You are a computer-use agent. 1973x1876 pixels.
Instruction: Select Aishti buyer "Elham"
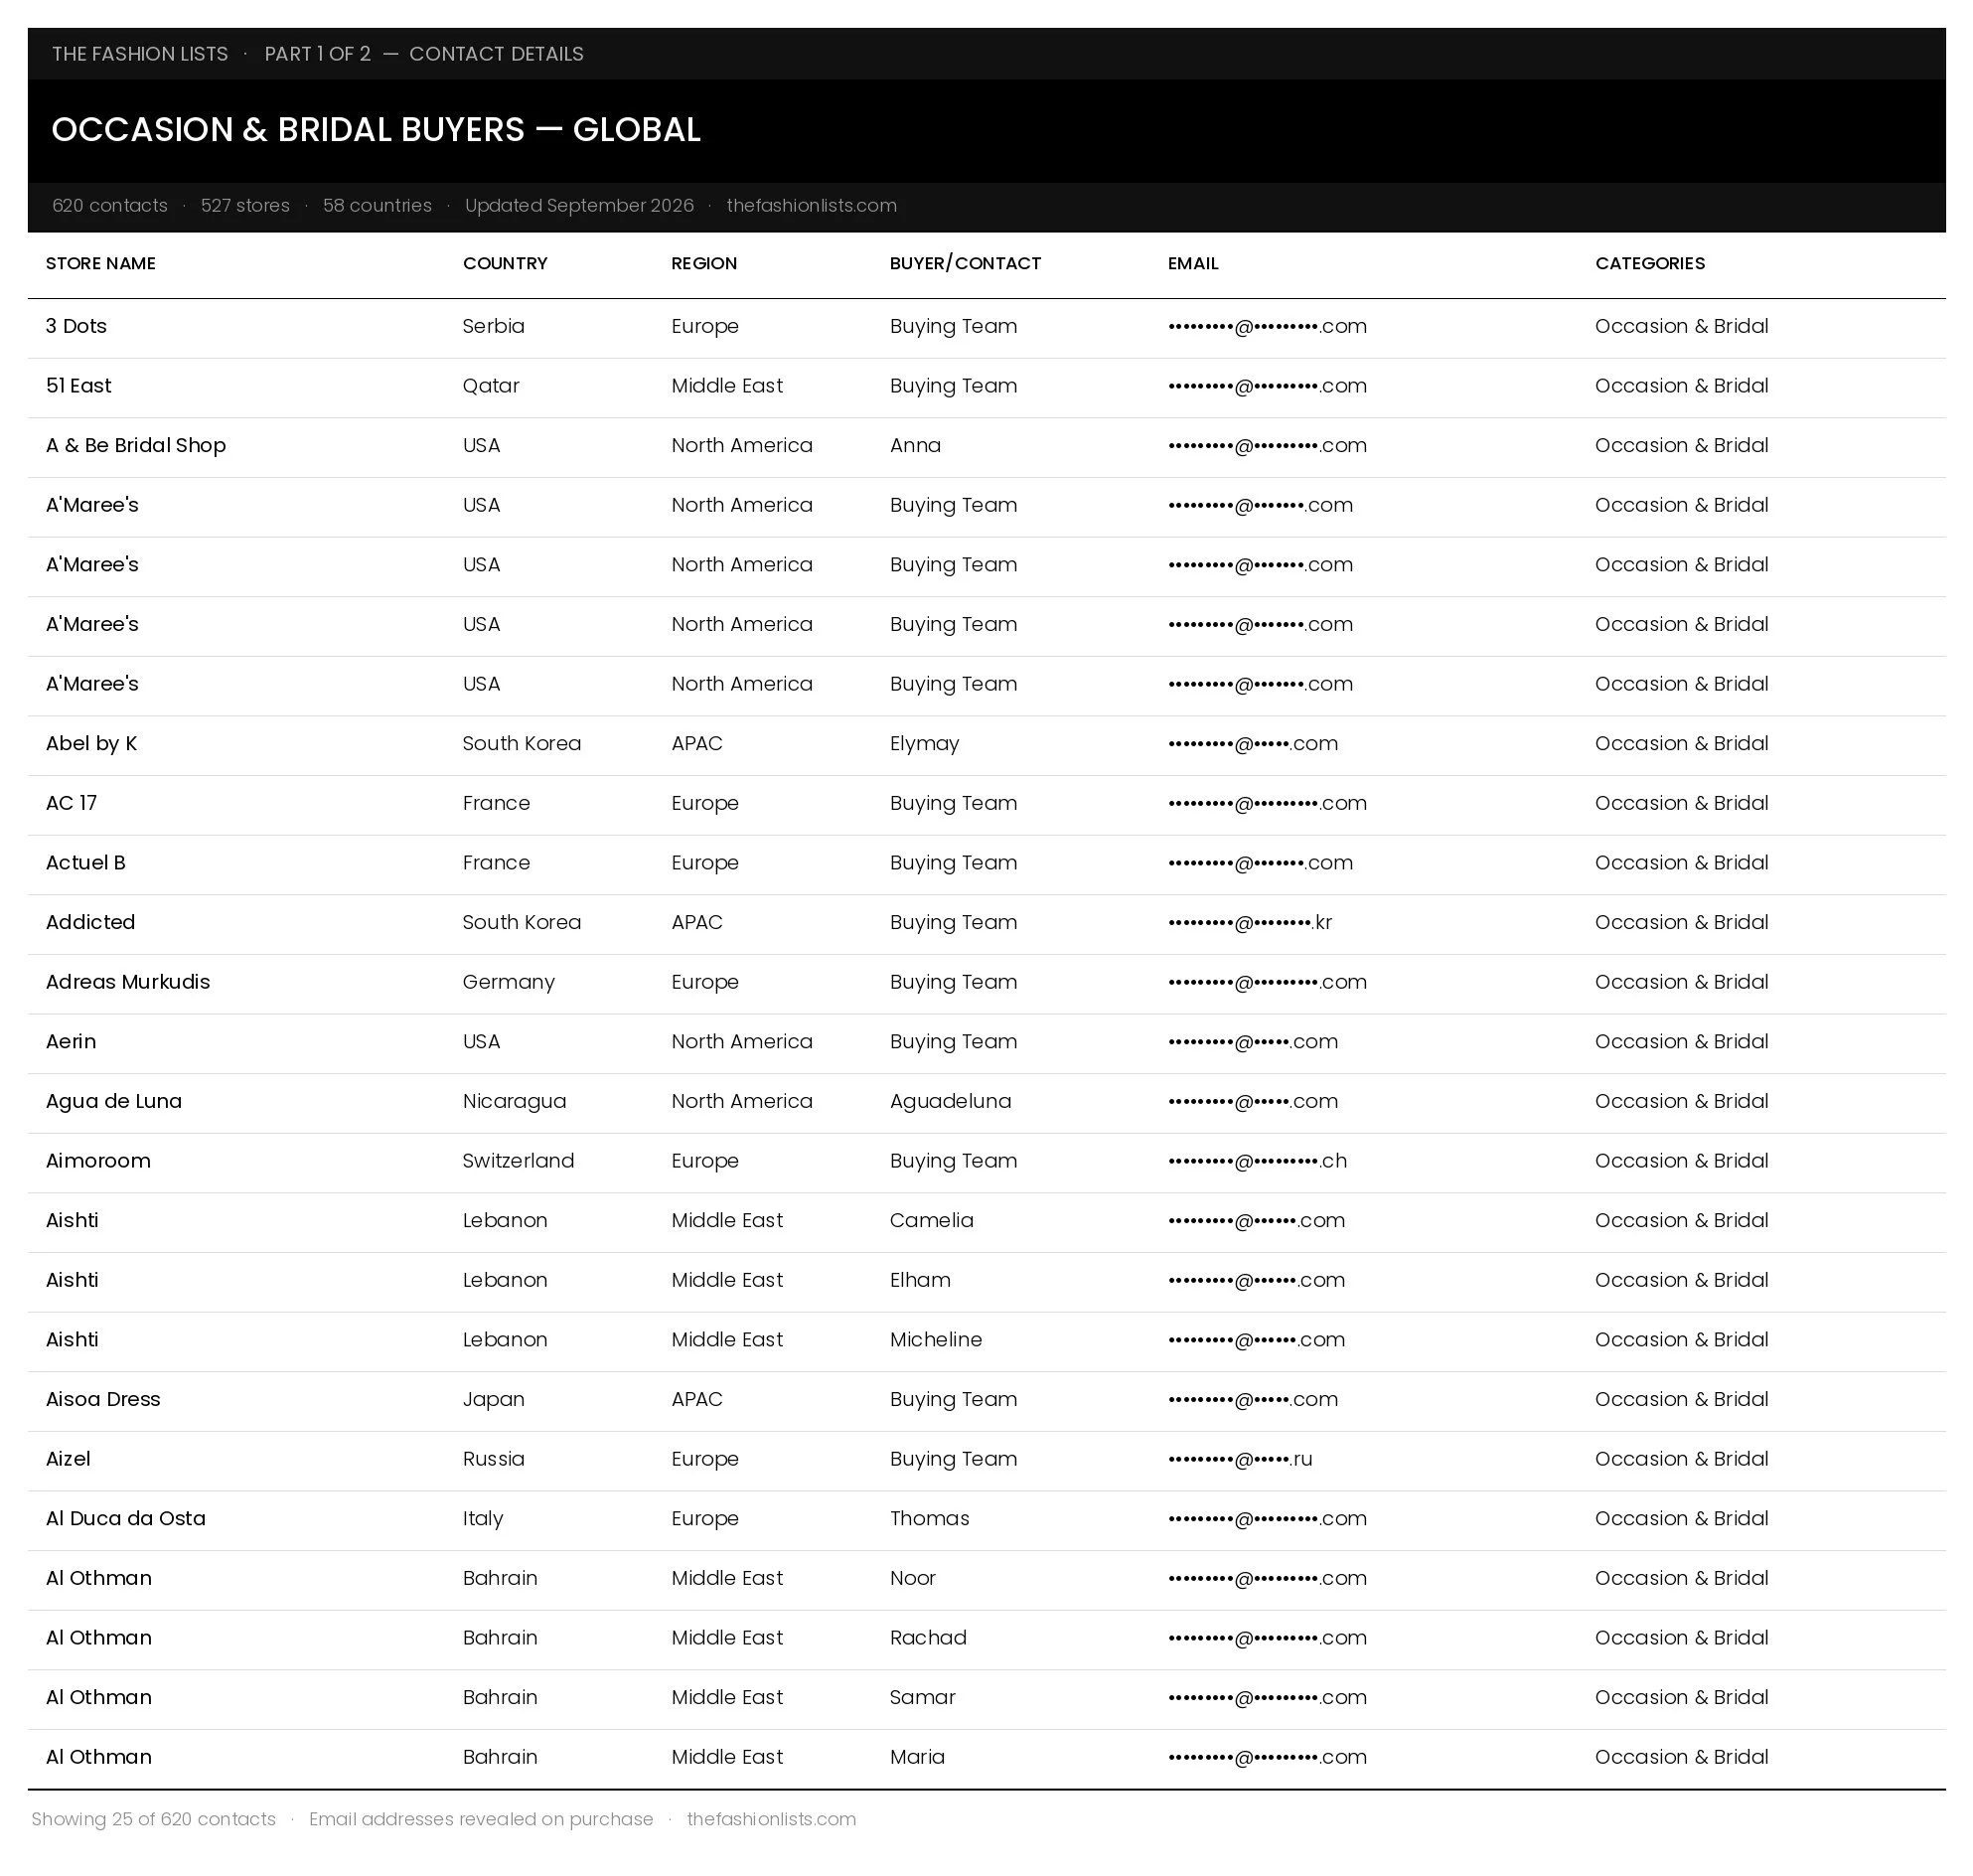click(x=920, y=1280)
